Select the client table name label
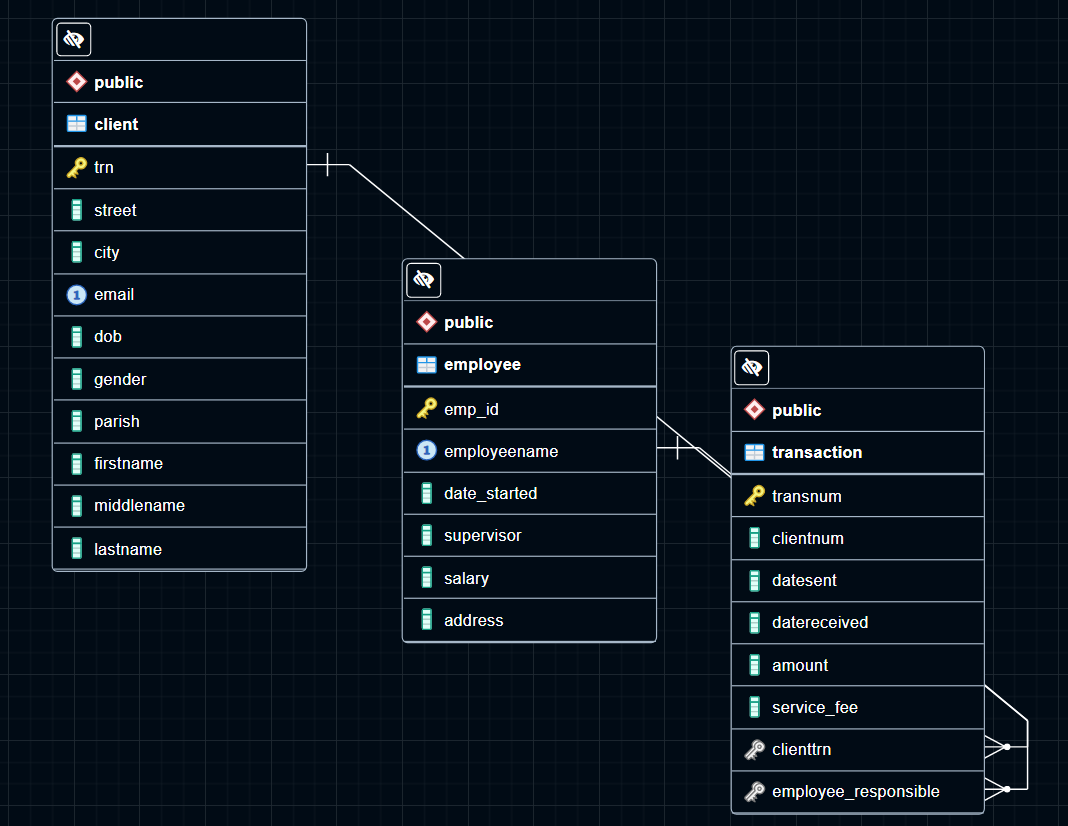This screenshot has height=826, width=1068. click(x=116, y=124)
